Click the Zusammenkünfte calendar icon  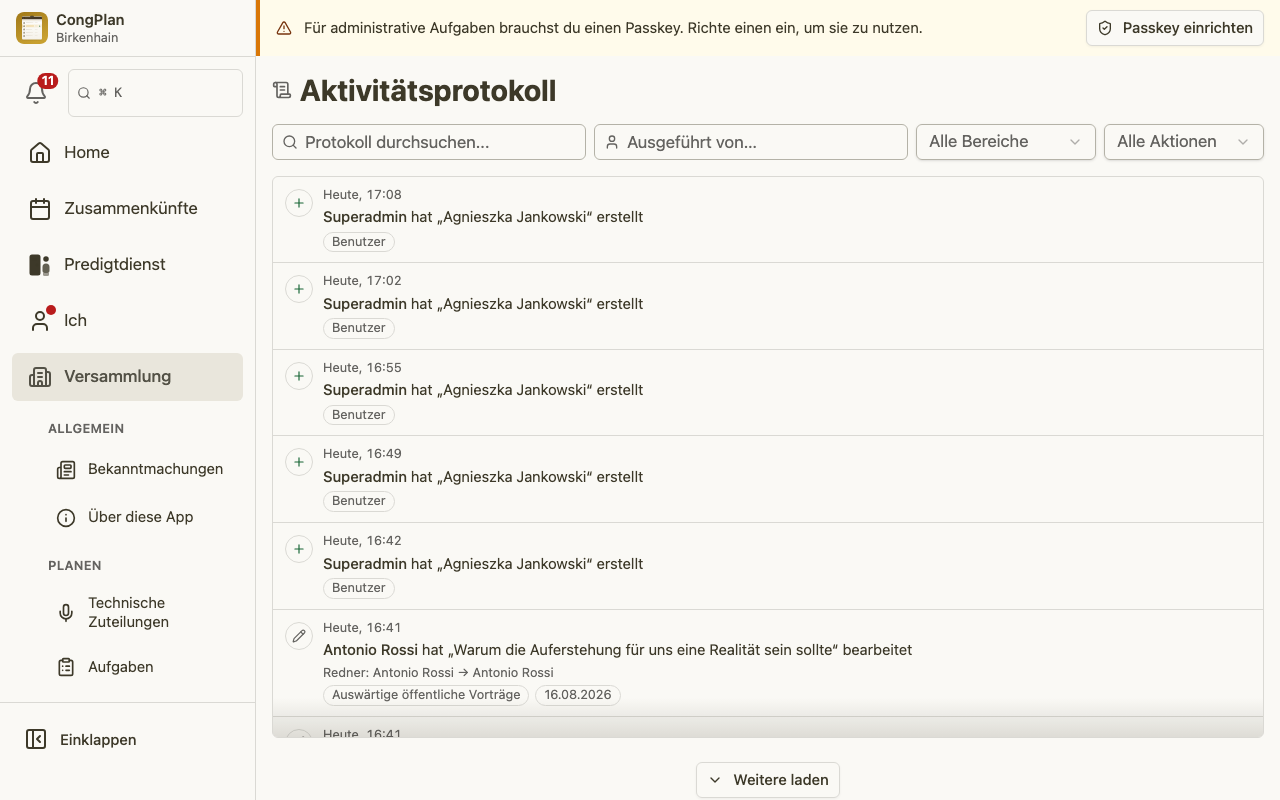40,208
